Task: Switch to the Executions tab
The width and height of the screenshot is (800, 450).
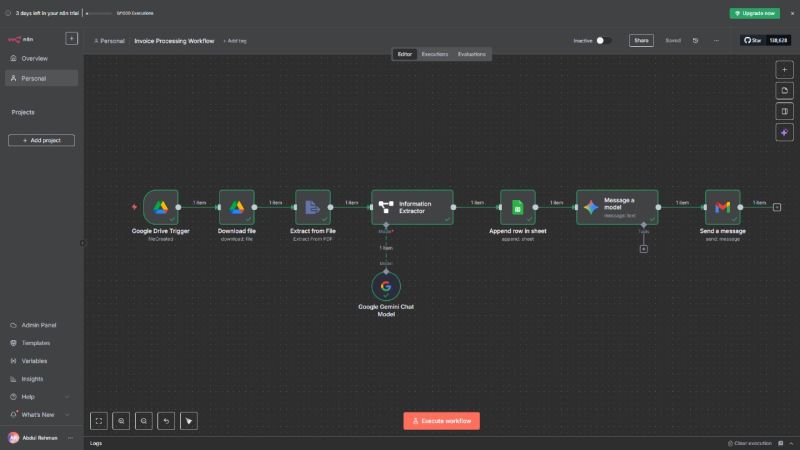Action: coord(435,54)
